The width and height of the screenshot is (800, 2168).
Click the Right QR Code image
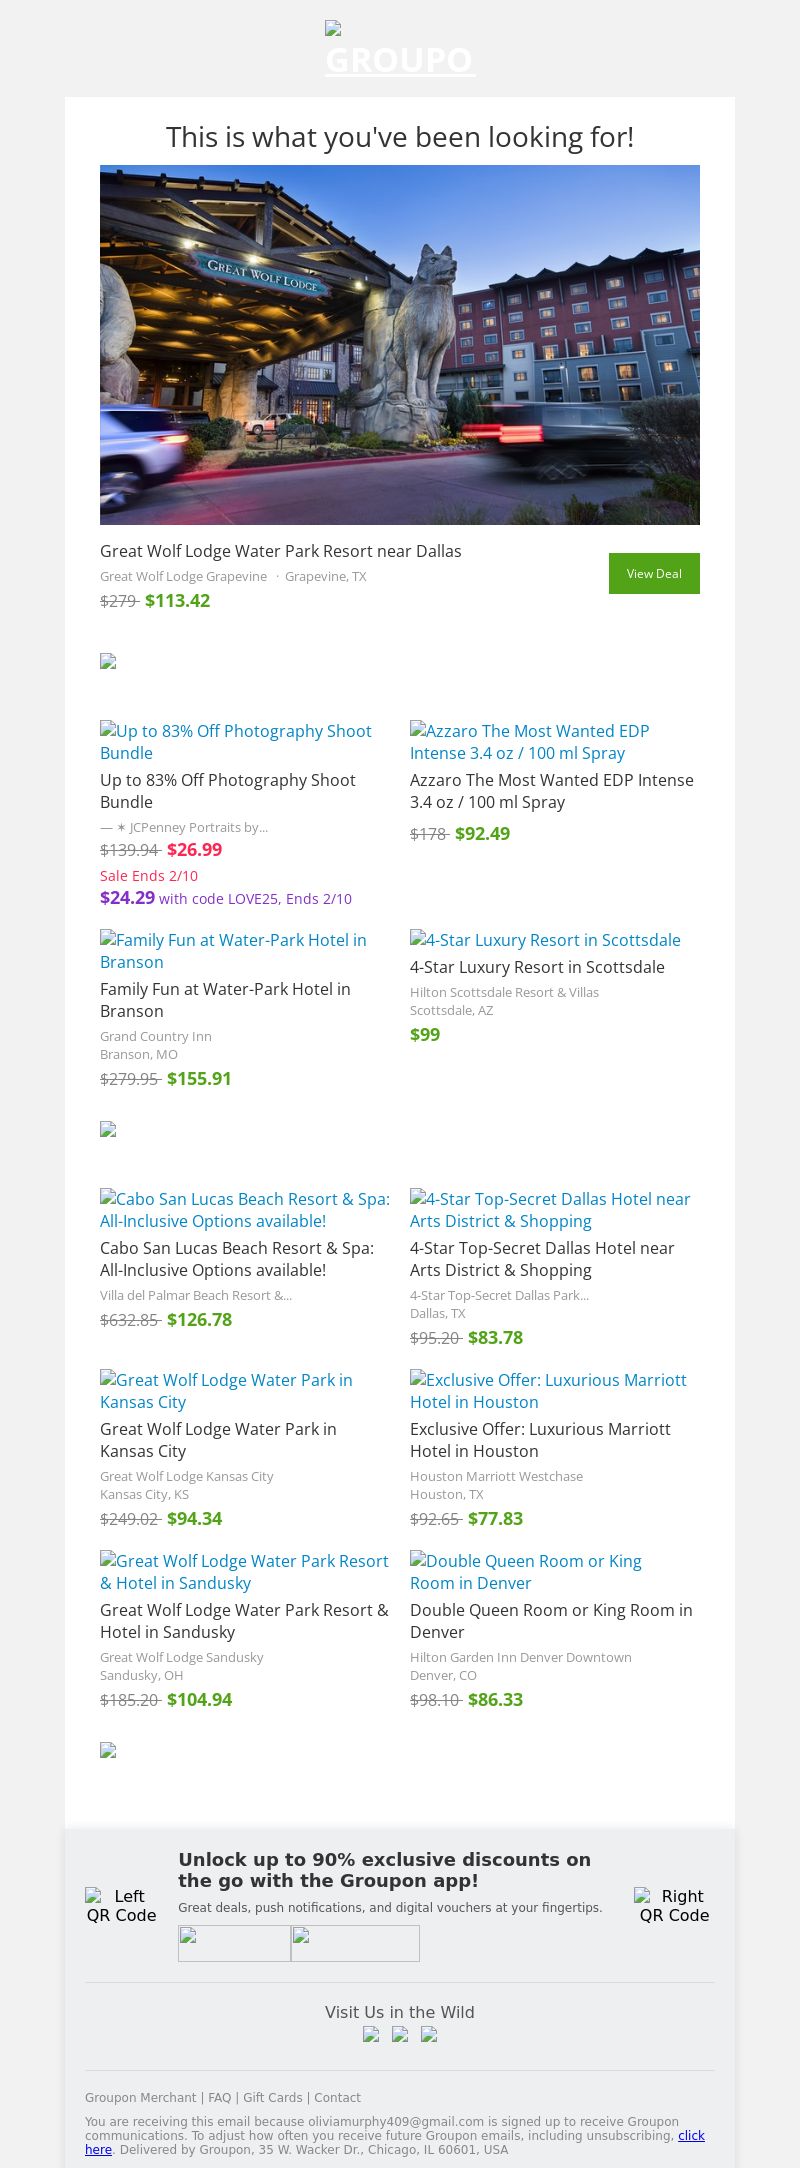(x=673, y=1905)
